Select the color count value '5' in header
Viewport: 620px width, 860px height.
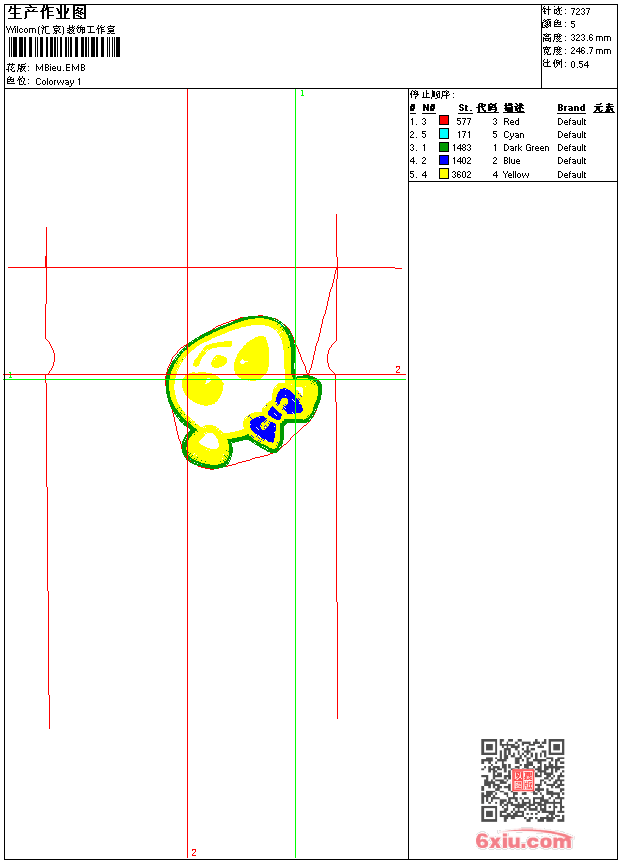point(573,25)
